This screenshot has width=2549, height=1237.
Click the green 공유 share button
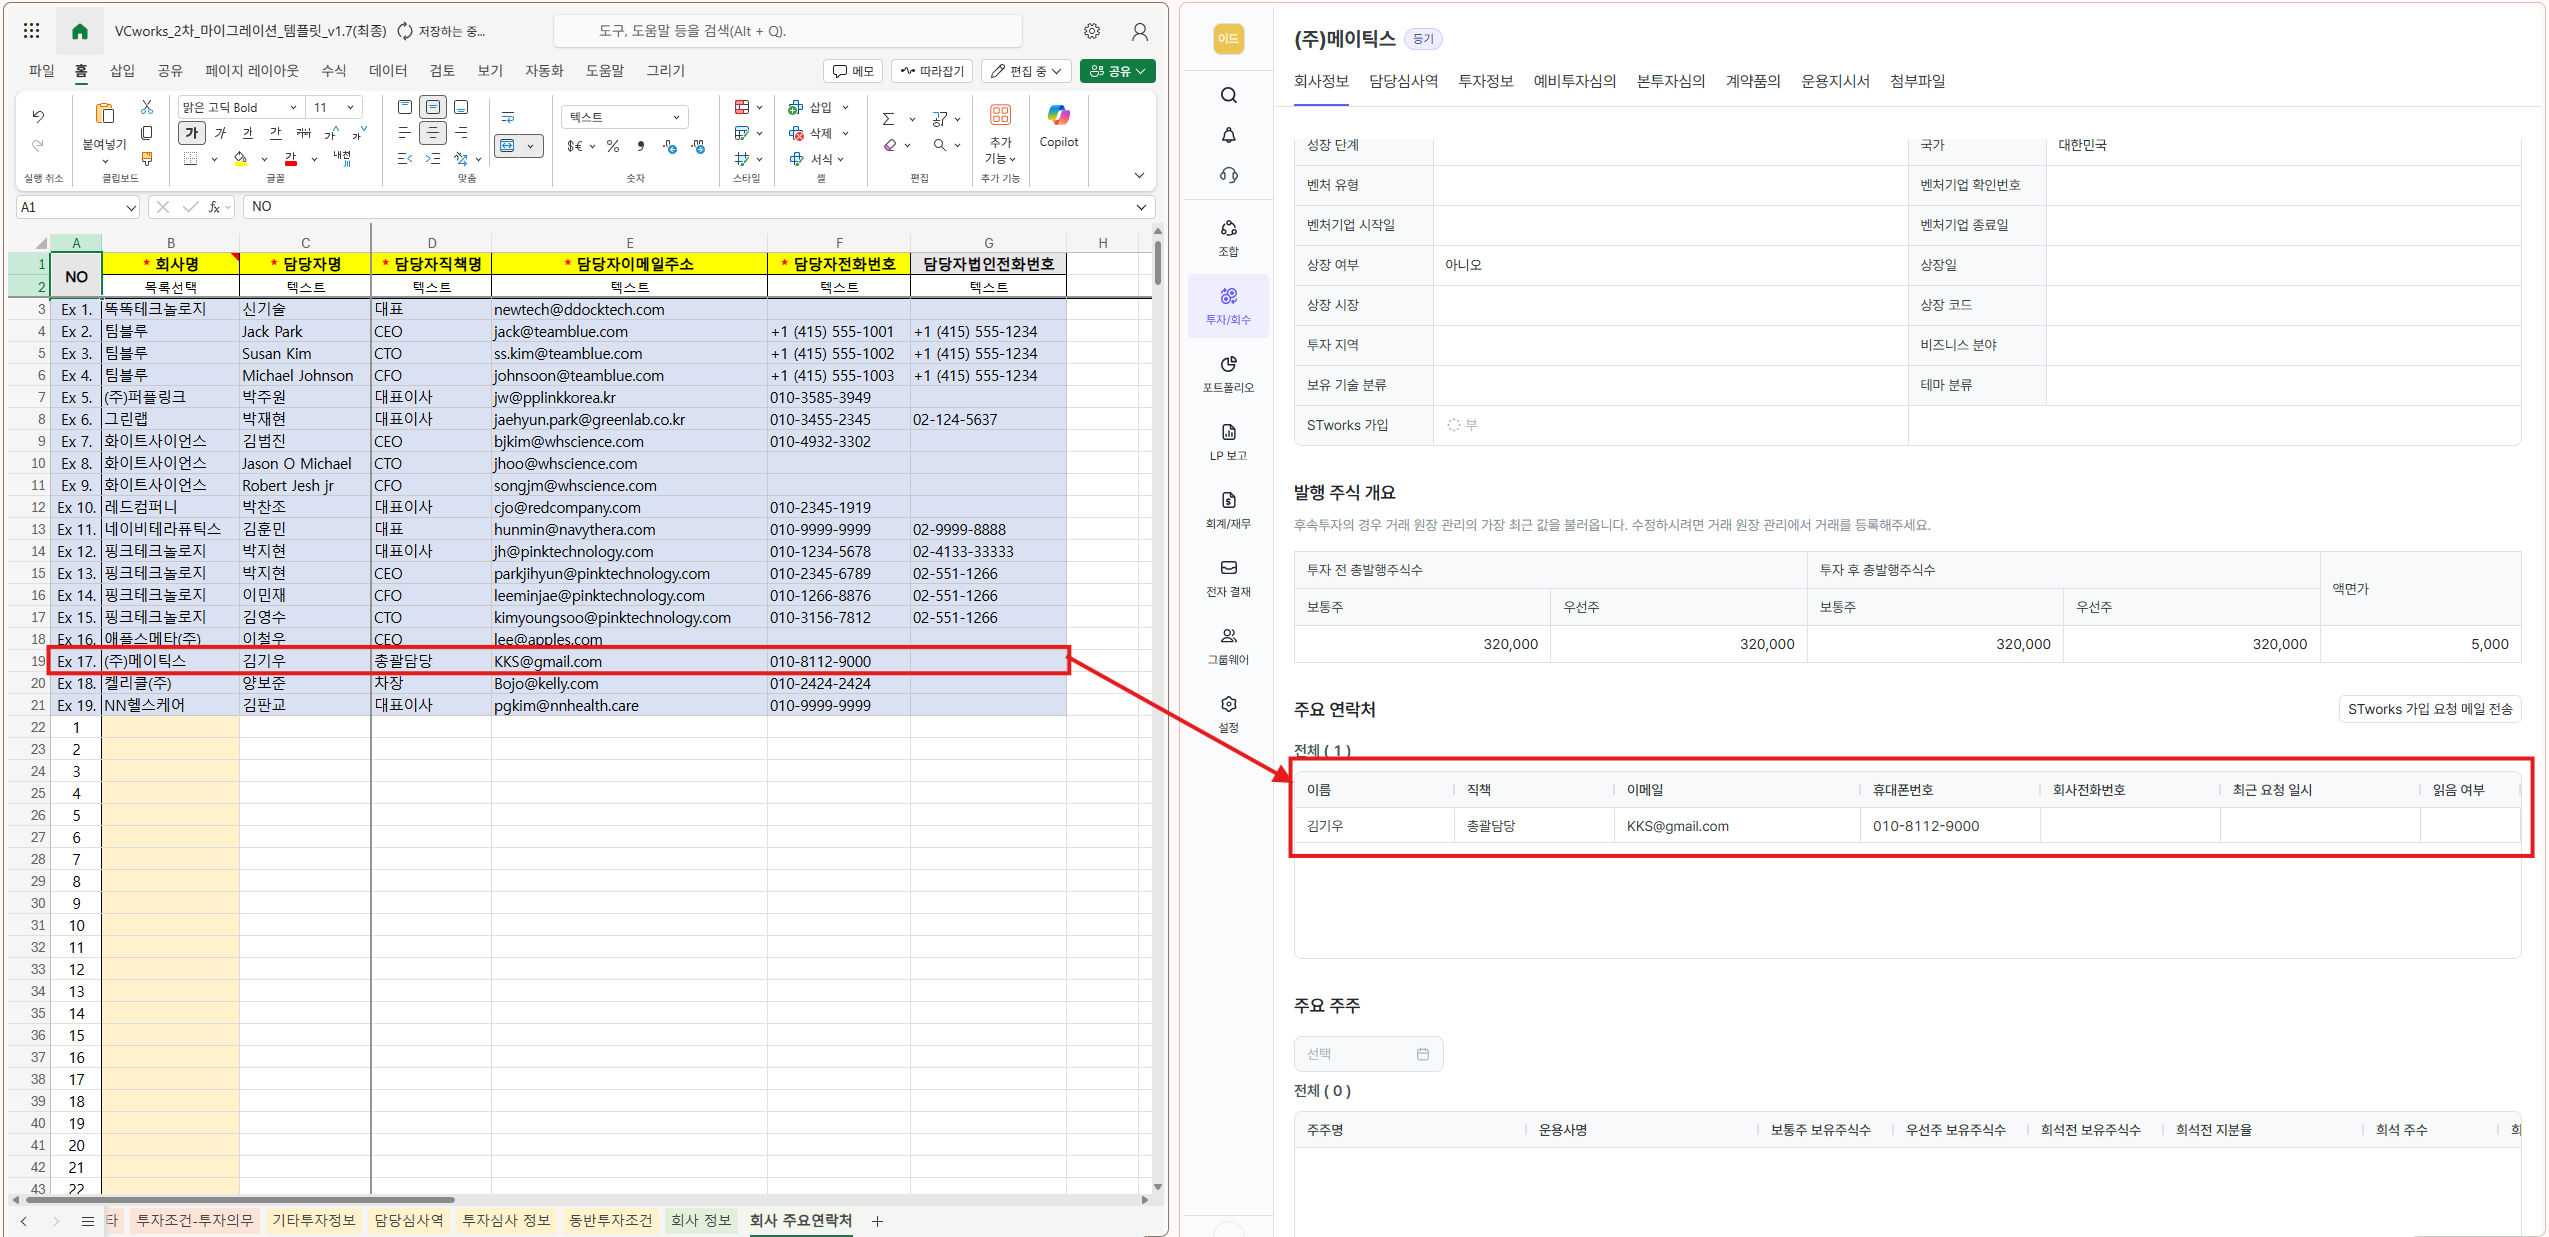[1116, 71]
